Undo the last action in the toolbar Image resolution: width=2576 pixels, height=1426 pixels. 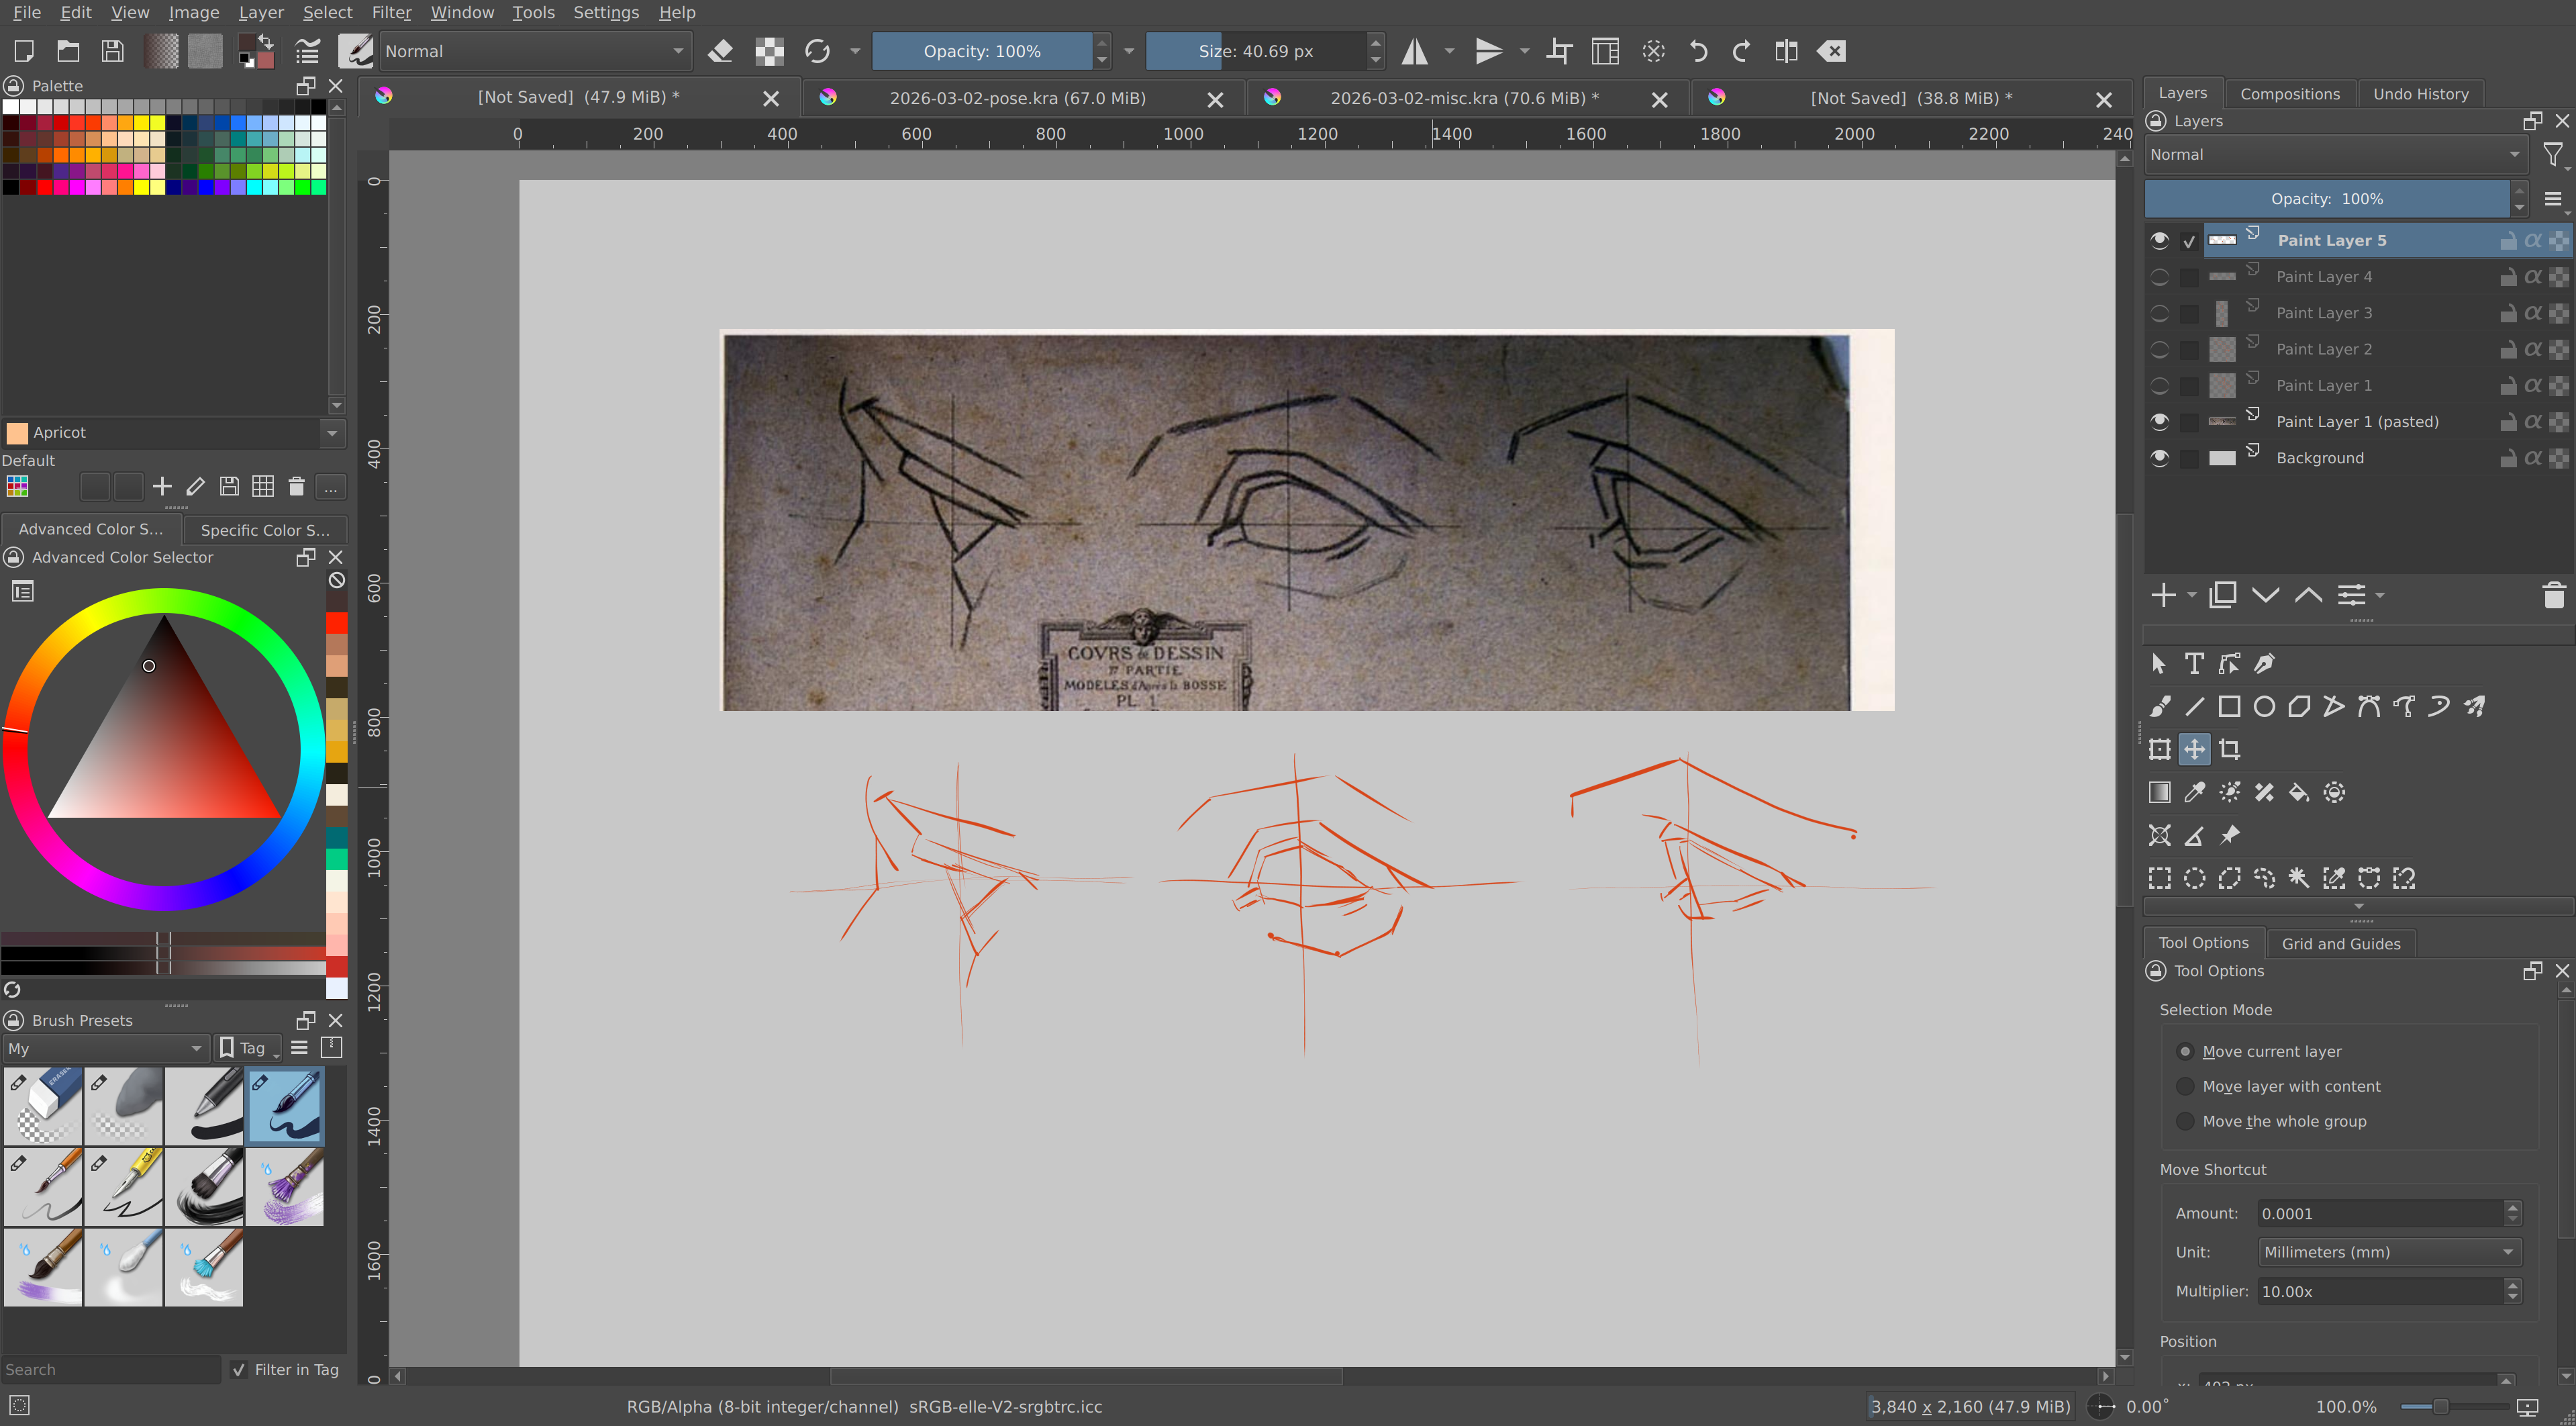(x=1698, y=51)
